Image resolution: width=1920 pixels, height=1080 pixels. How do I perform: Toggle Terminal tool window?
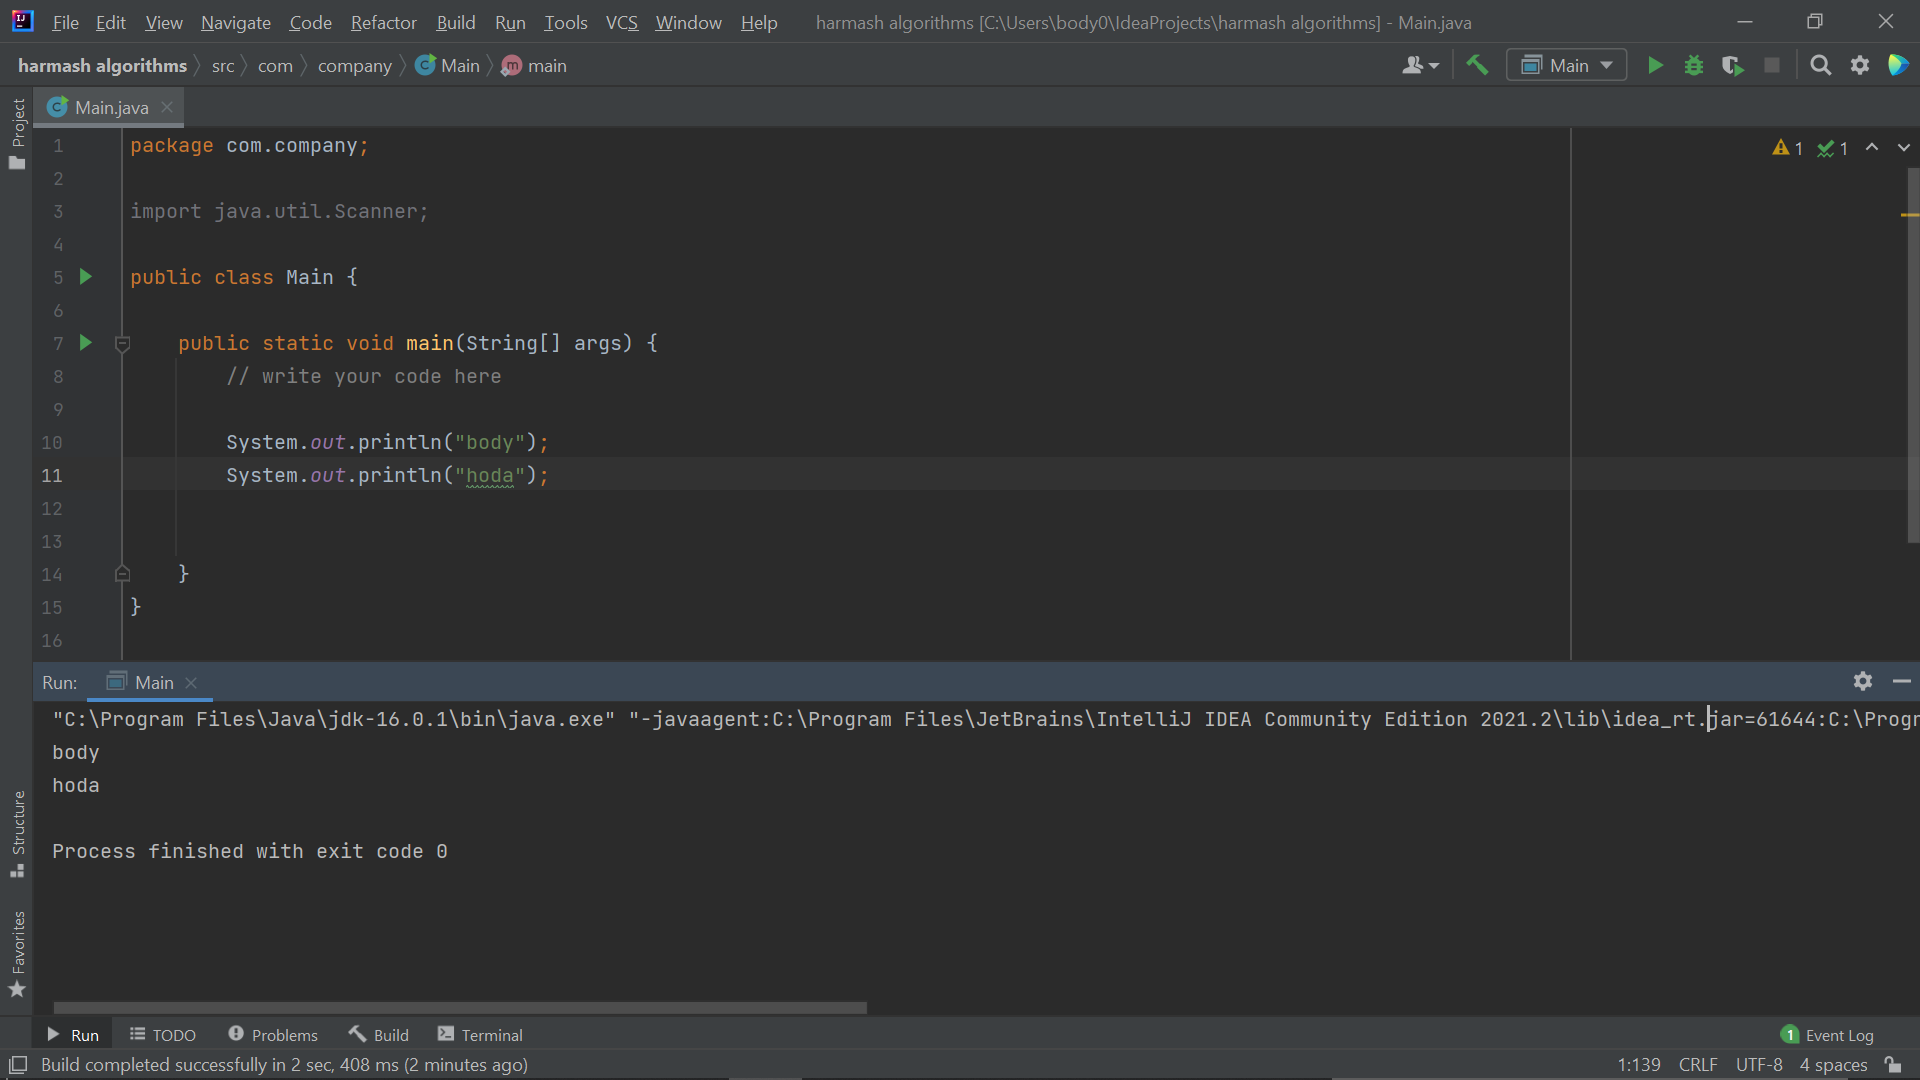point(480,1035)
